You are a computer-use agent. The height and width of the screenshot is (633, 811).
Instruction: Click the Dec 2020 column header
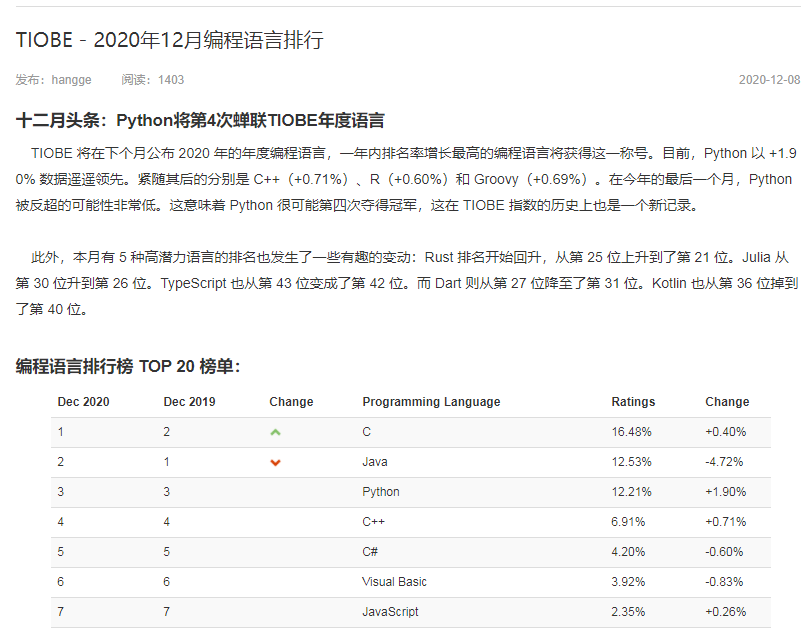(x=83, y=402)
